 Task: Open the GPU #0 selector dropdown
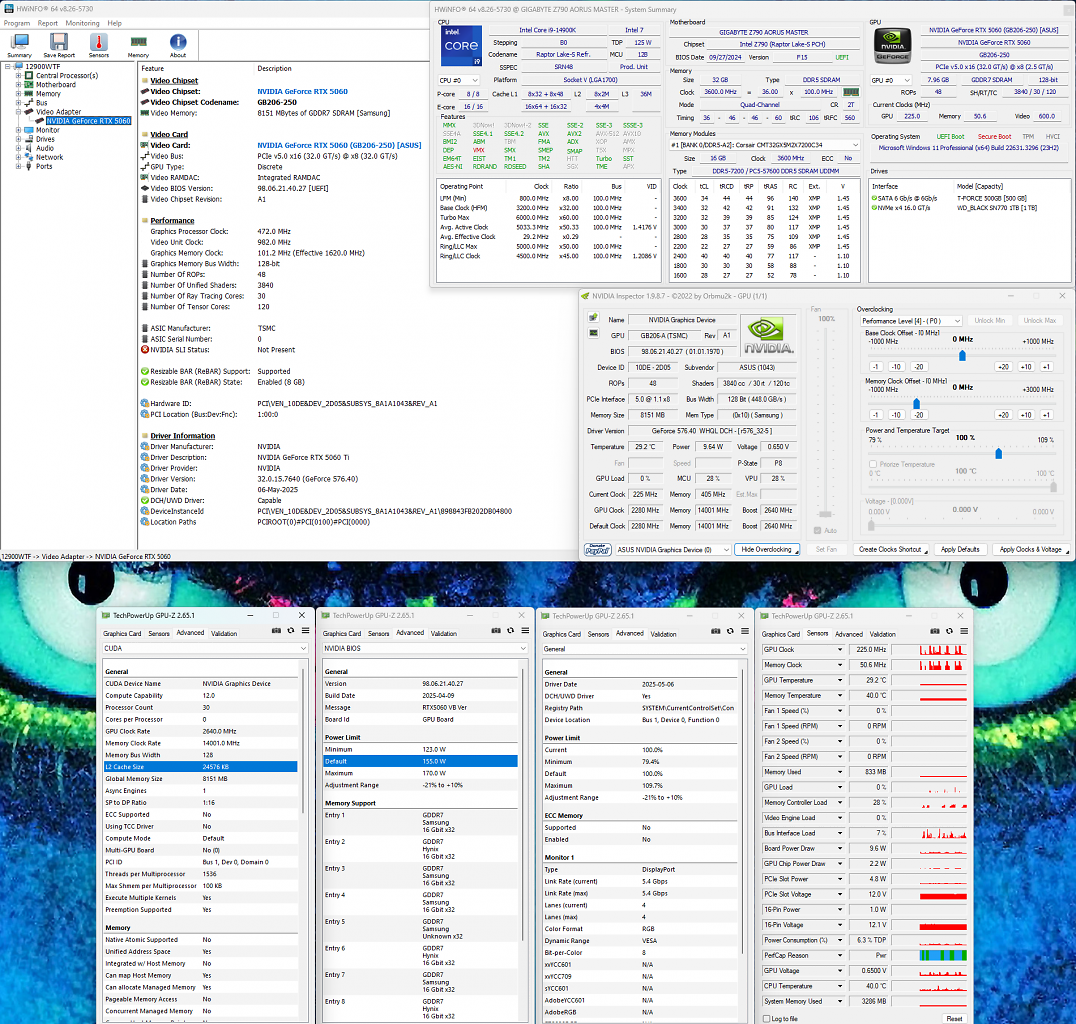click(x=891, y=80)
